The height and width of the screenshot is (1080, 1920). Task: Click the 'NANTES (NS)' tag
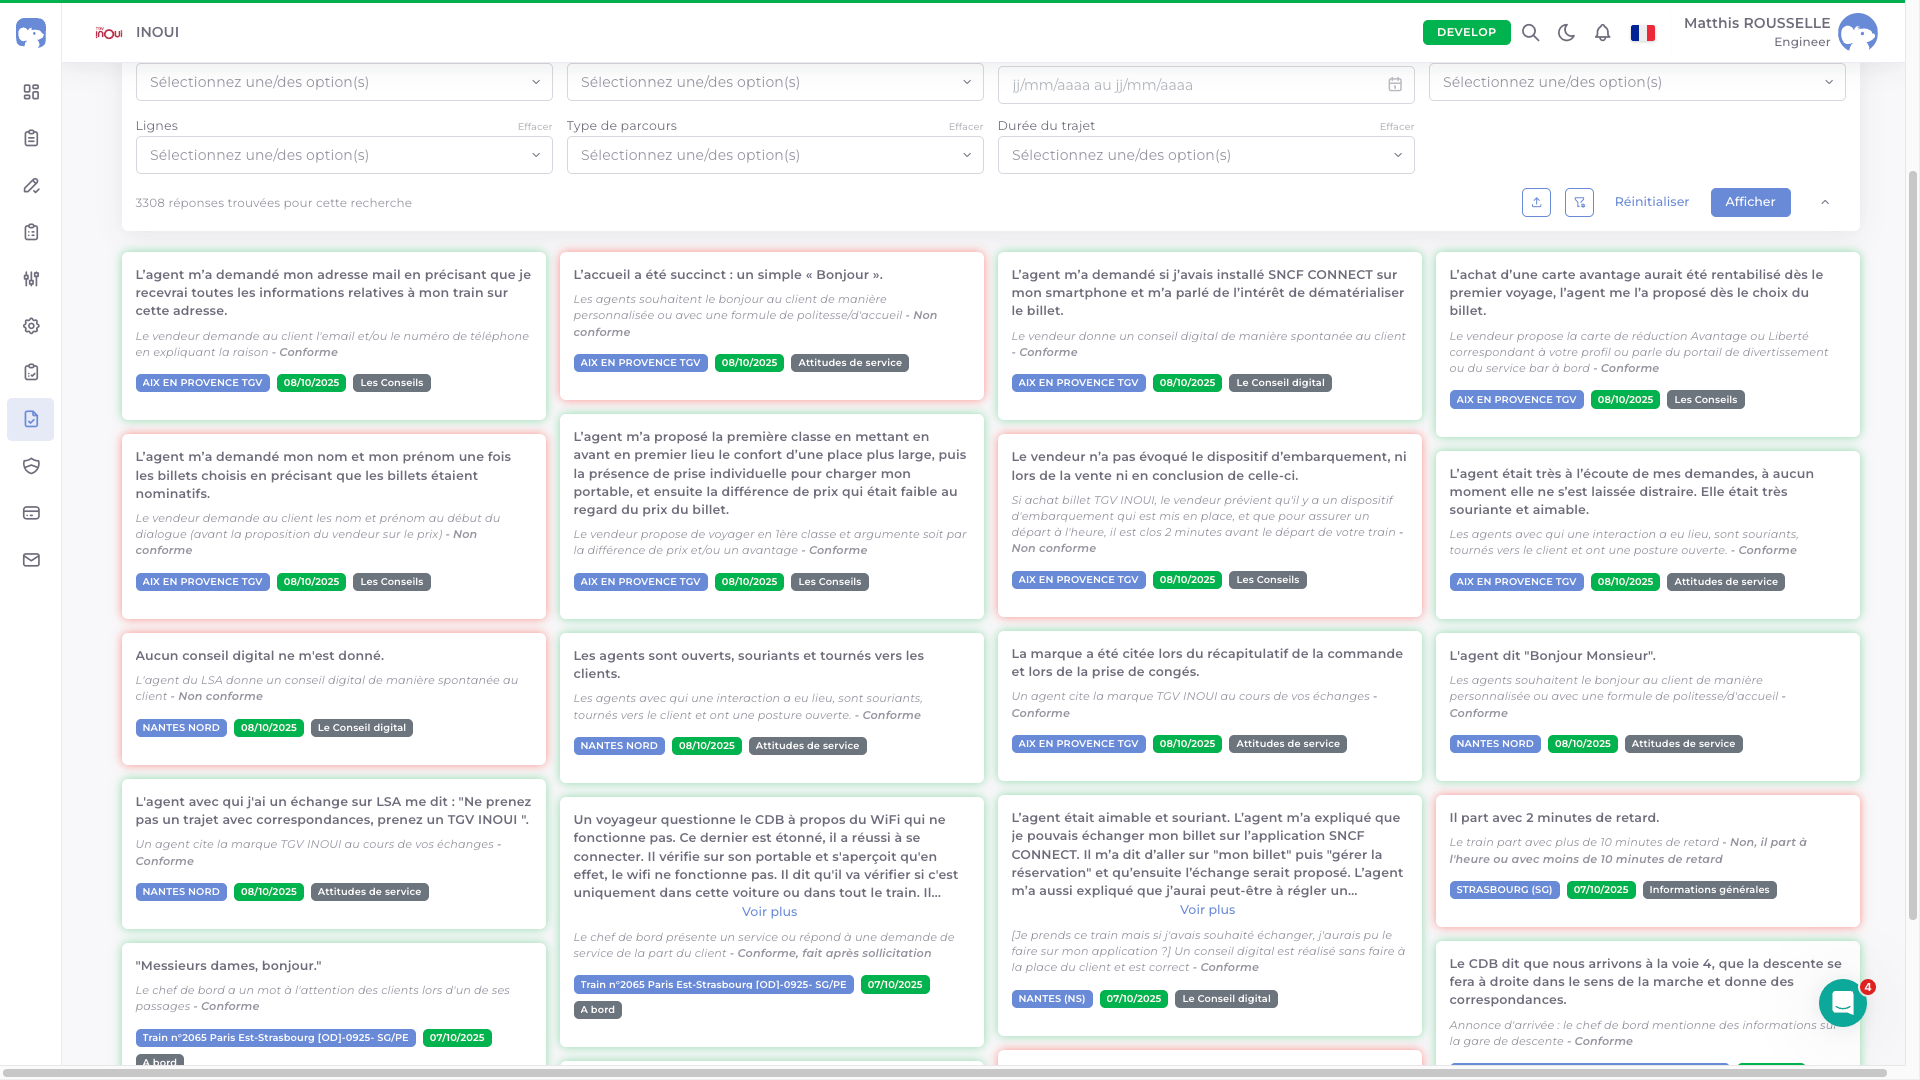[x=1052, y=999]
